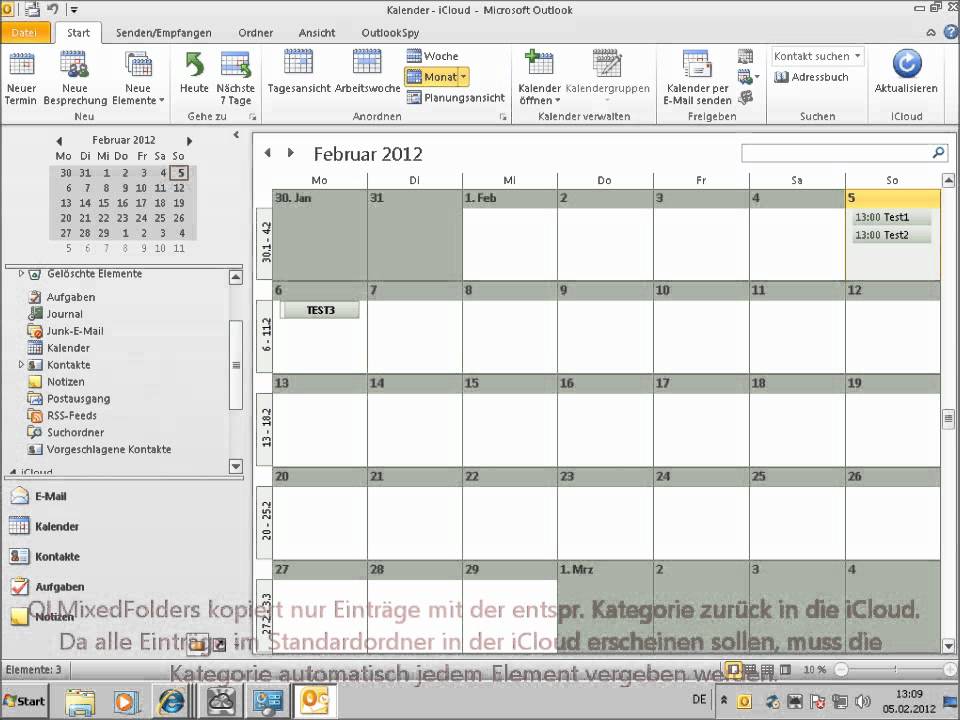The height and width of the screenshot is (720, 960).
Task: Switch to Kalender module
Action: point(44,526)
